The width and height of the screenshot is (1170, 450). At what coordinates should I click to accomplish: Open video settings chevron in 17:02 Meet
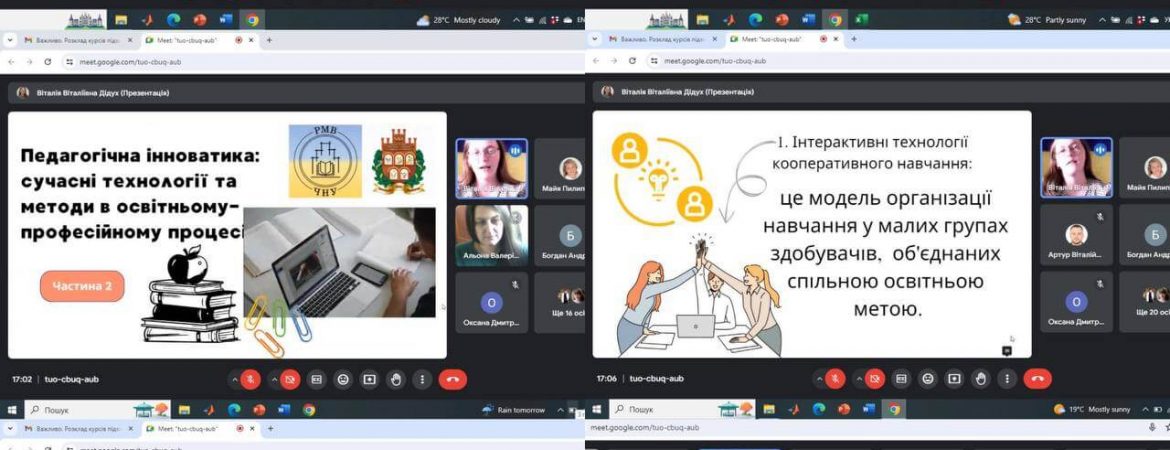[275, 379]
